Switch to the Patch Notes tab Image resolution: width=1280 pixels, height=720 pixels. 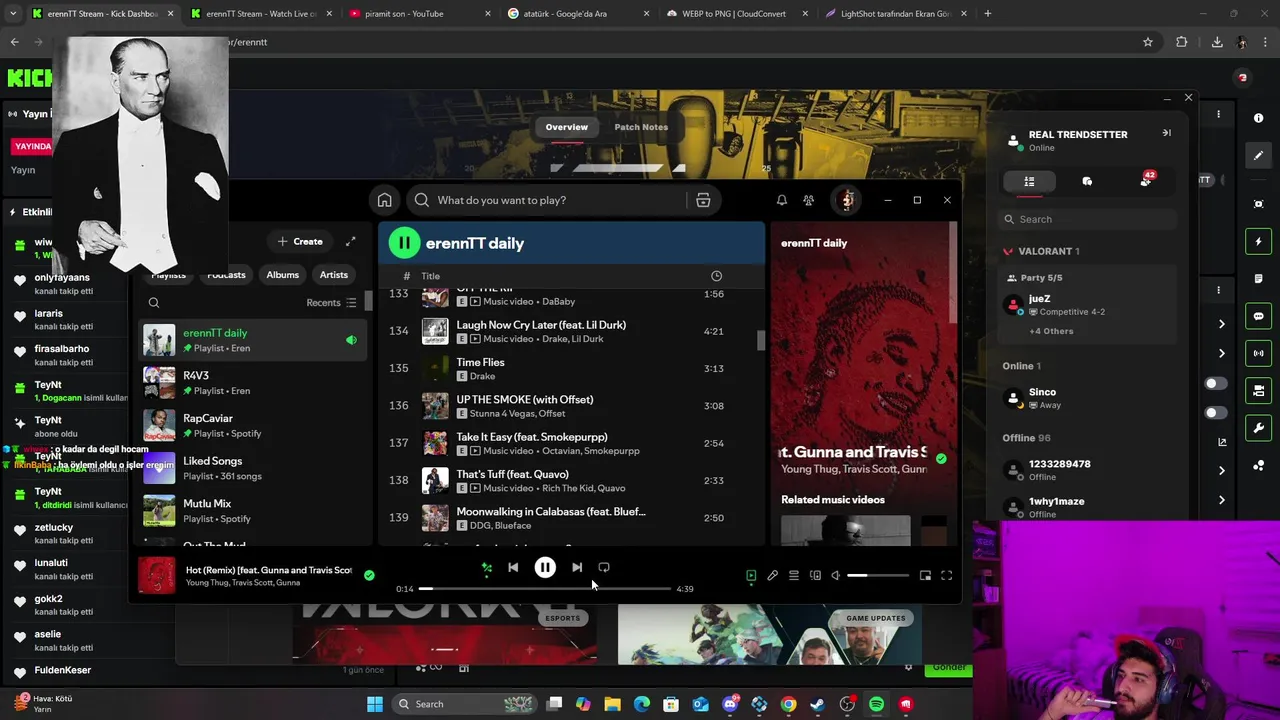tap(641, 127)
